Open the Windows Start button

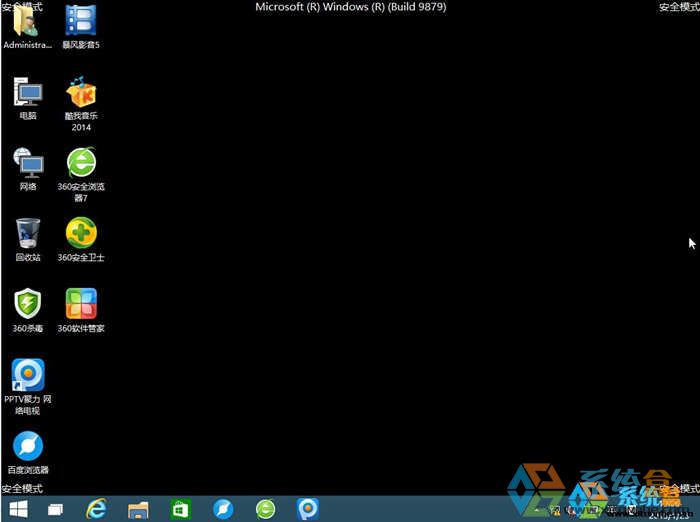pyautogui.click(x=18, y=509)
